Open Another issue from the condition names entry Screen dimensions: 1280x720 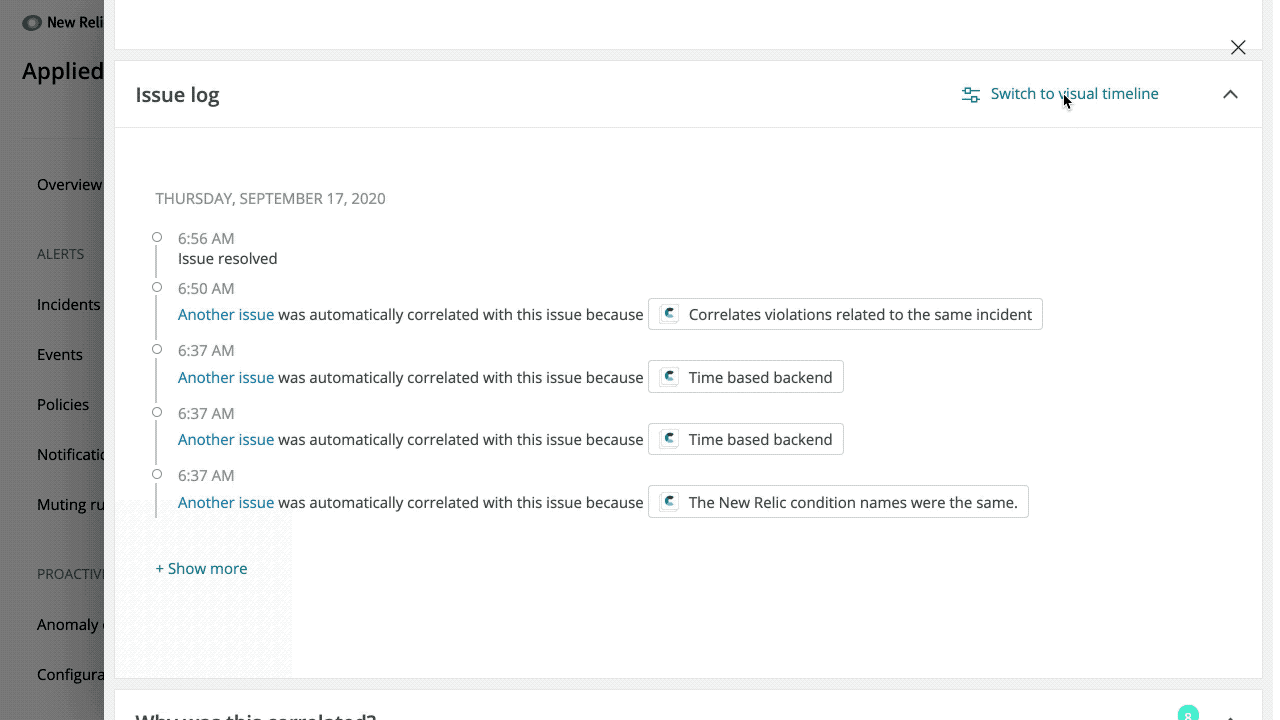225,501
